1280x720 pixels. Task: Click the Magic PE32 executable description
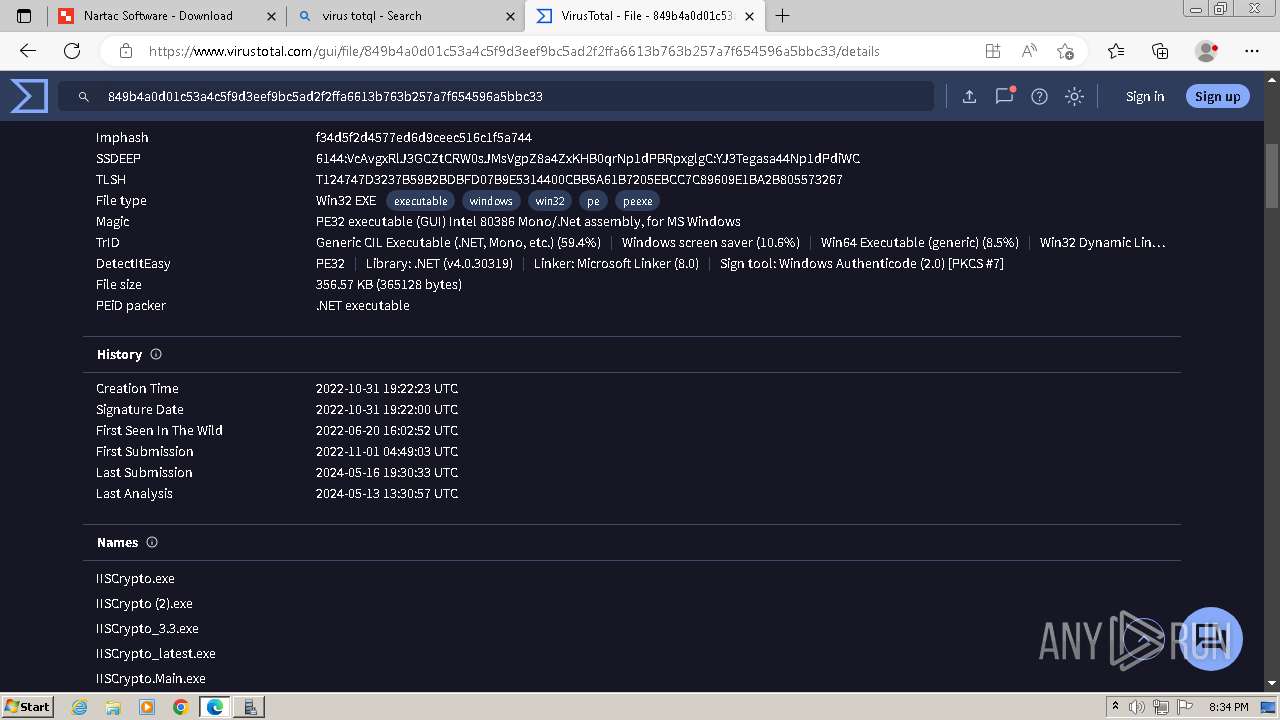click(x=528, y=222)
